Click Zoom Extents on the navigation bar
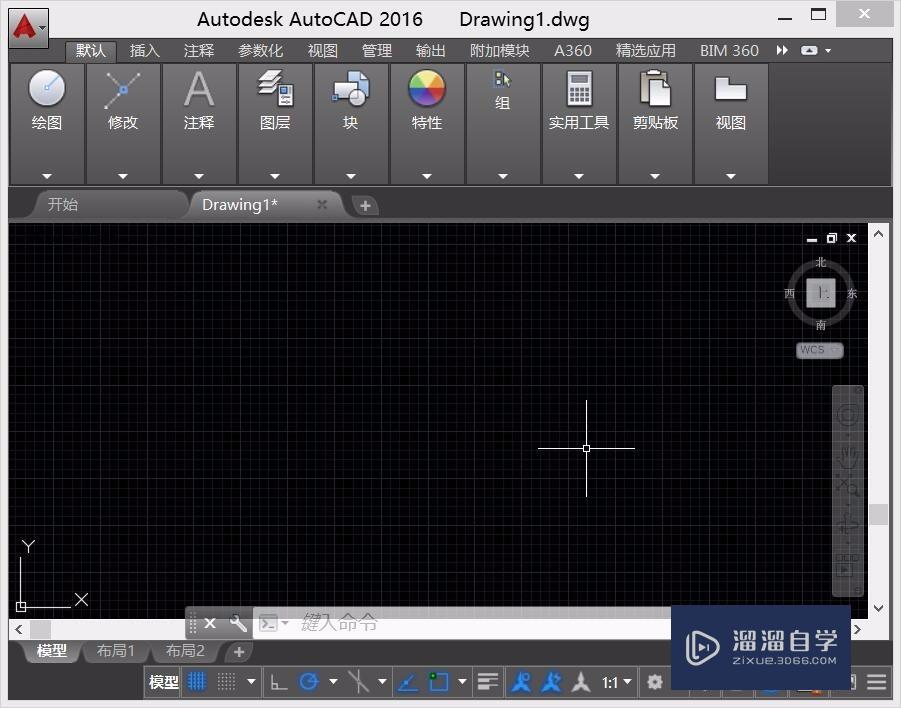 pos(848,487)
